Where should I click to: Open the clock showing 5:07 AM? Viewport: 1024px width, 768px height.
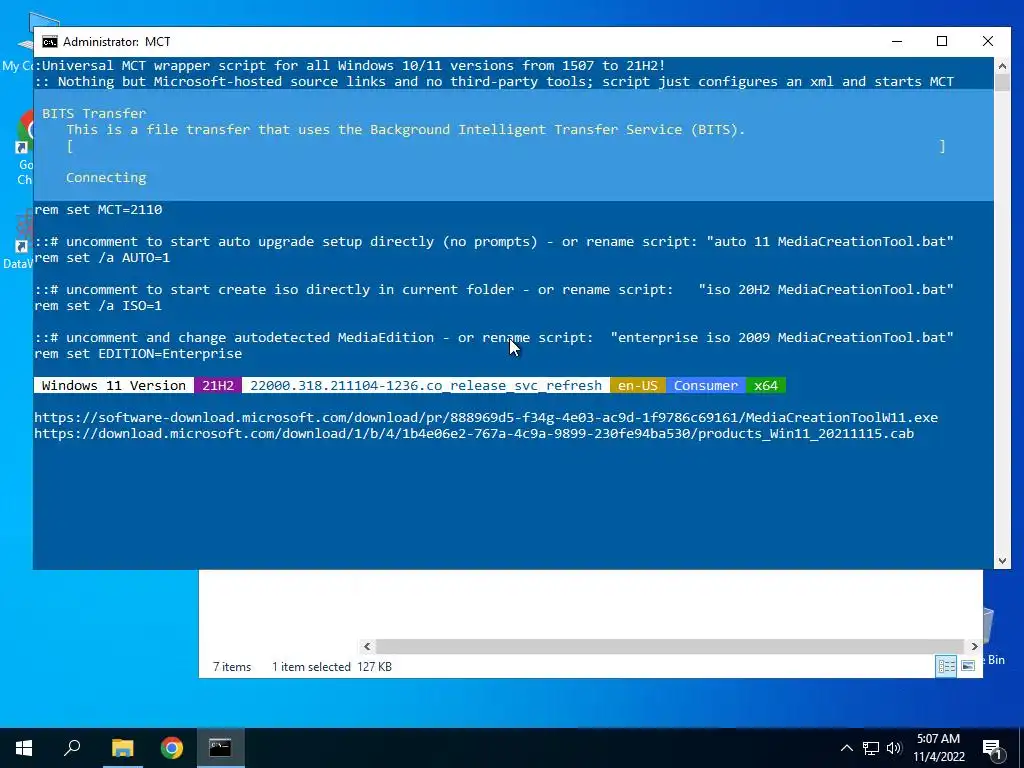tap(938, 748)
